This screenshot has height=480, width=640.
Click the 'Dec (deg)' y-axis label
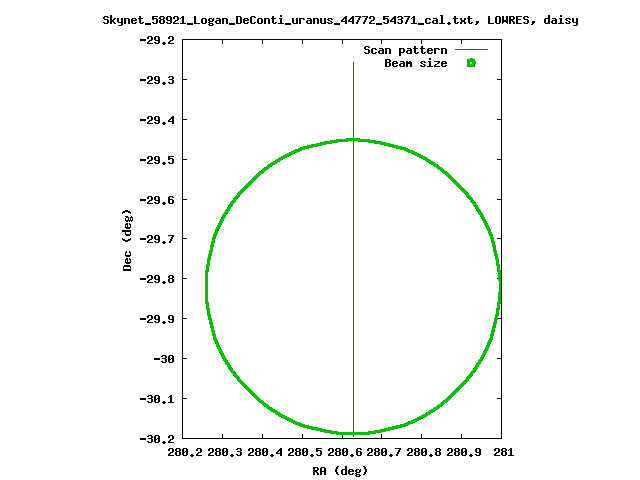tap(127, 240)
